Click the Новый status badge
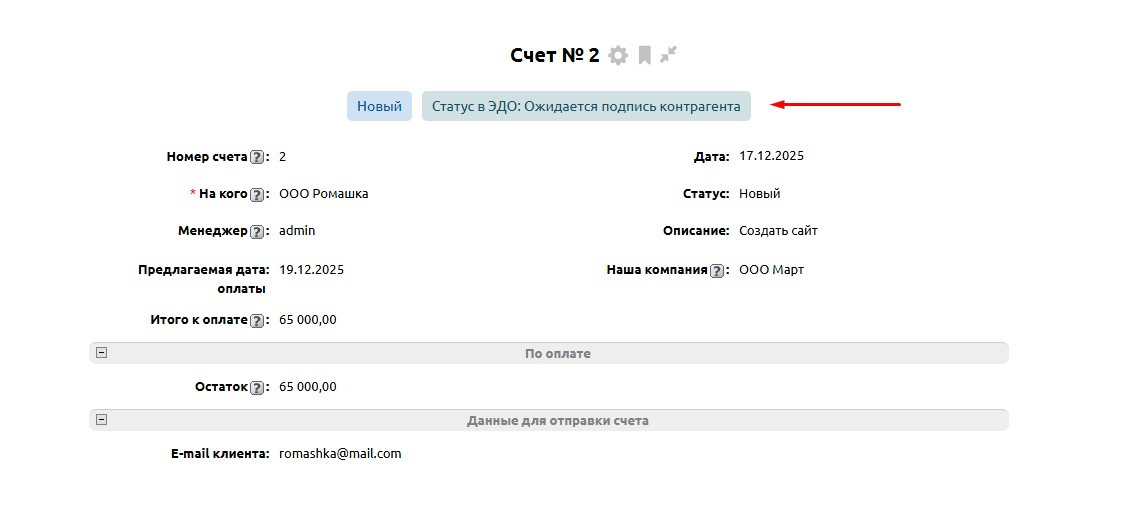 (x=379, y=106)
